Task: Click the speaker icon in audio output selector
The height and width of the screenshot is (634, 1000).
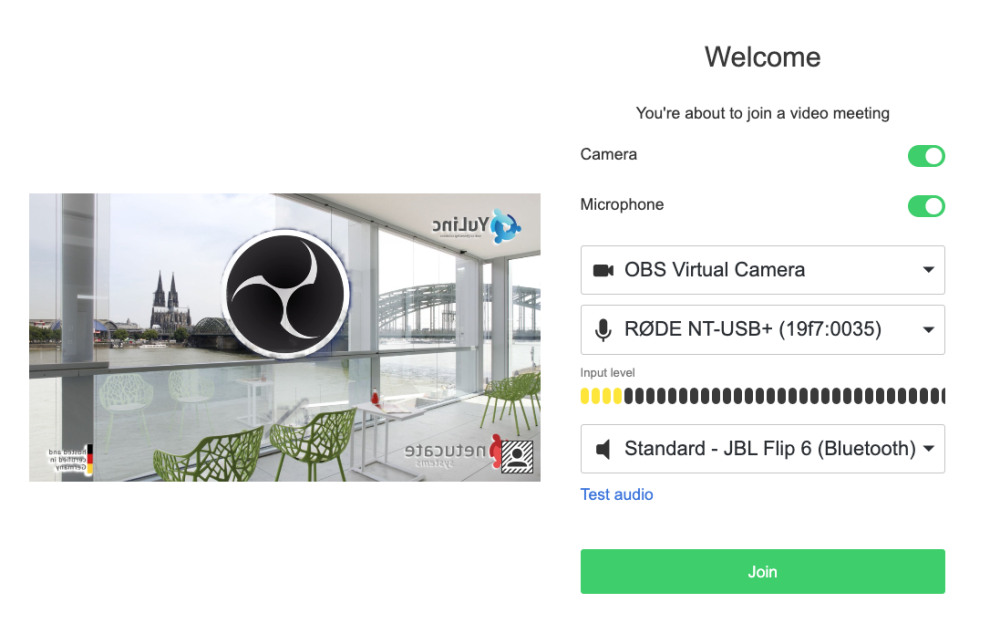Action: [603, 449]
